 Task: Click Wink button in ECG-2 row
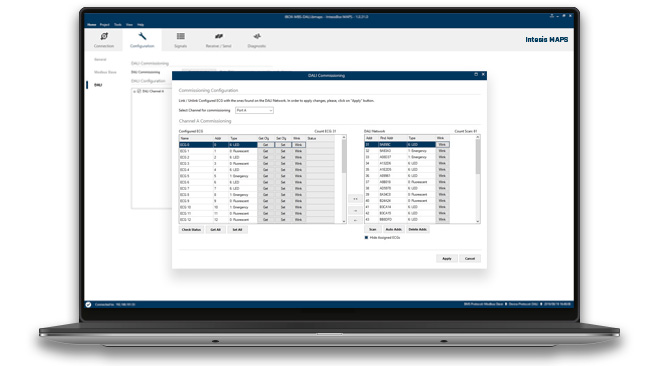click(298, 157)
